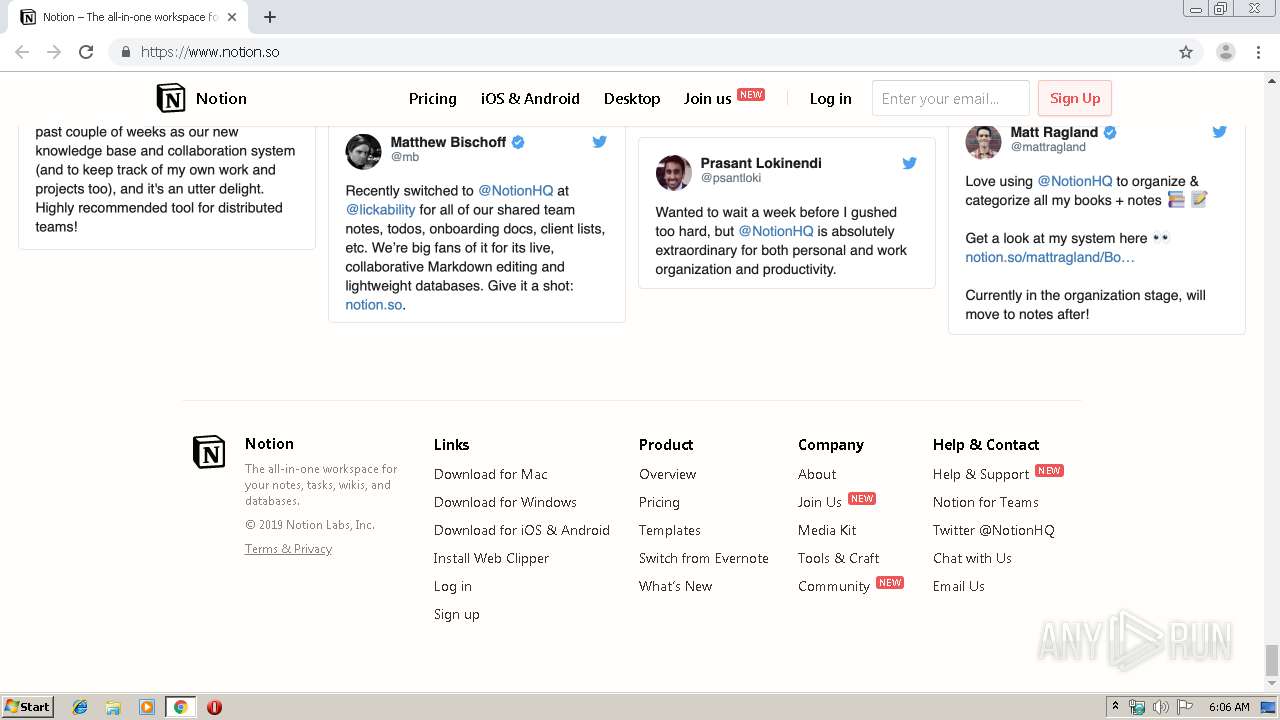
Task: Open Windows Start menu
Action: coord(28,706)
